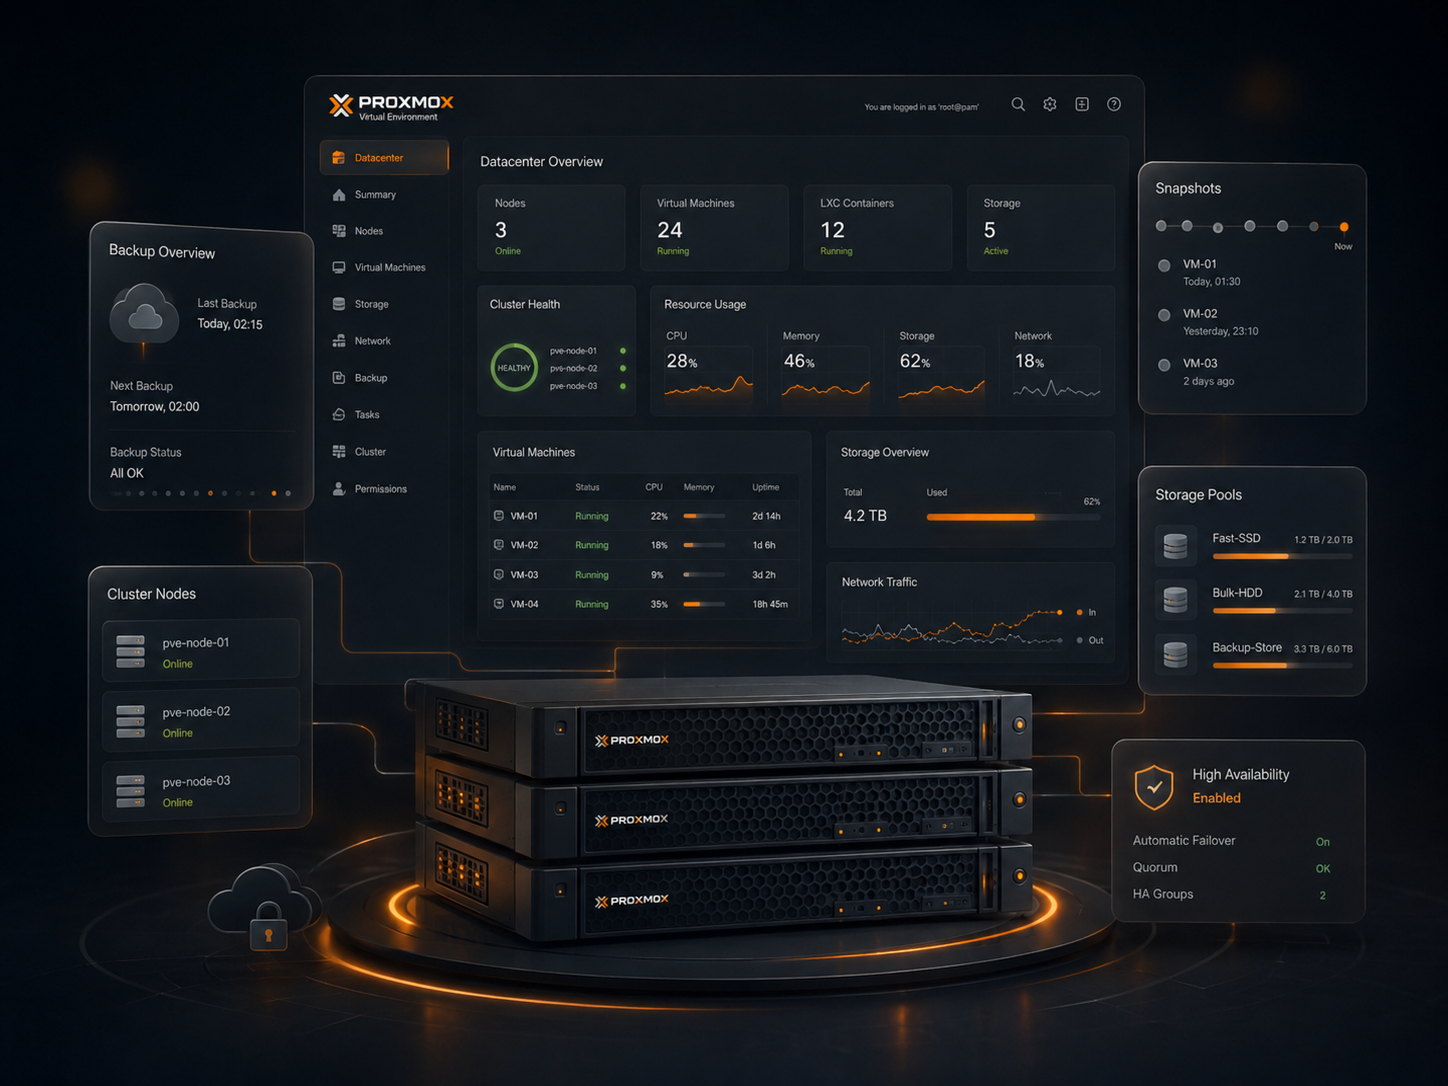The image size is (1448, 1086).
Task: Toggle the In series in Network Traffic legend
Action: pos(1086,612)
